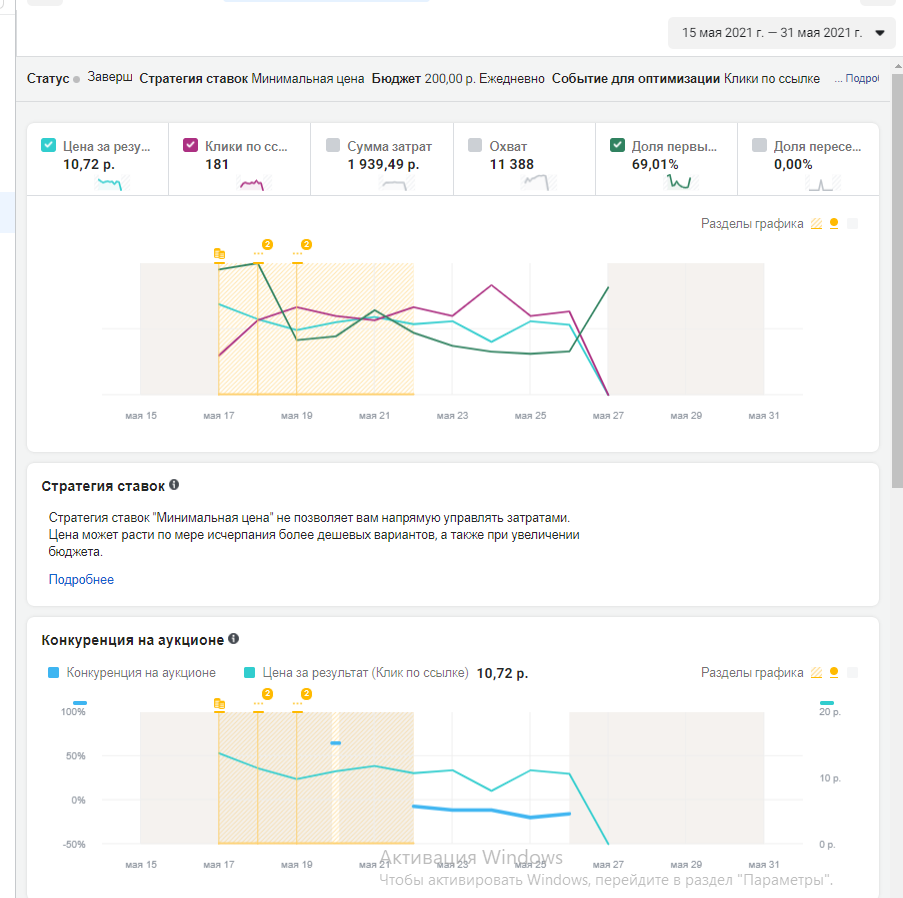The width and height of the screenshot is (903, 898).
Task: Expand campaign details via the truncated Подроб... link
Action: tap(861, 78)
